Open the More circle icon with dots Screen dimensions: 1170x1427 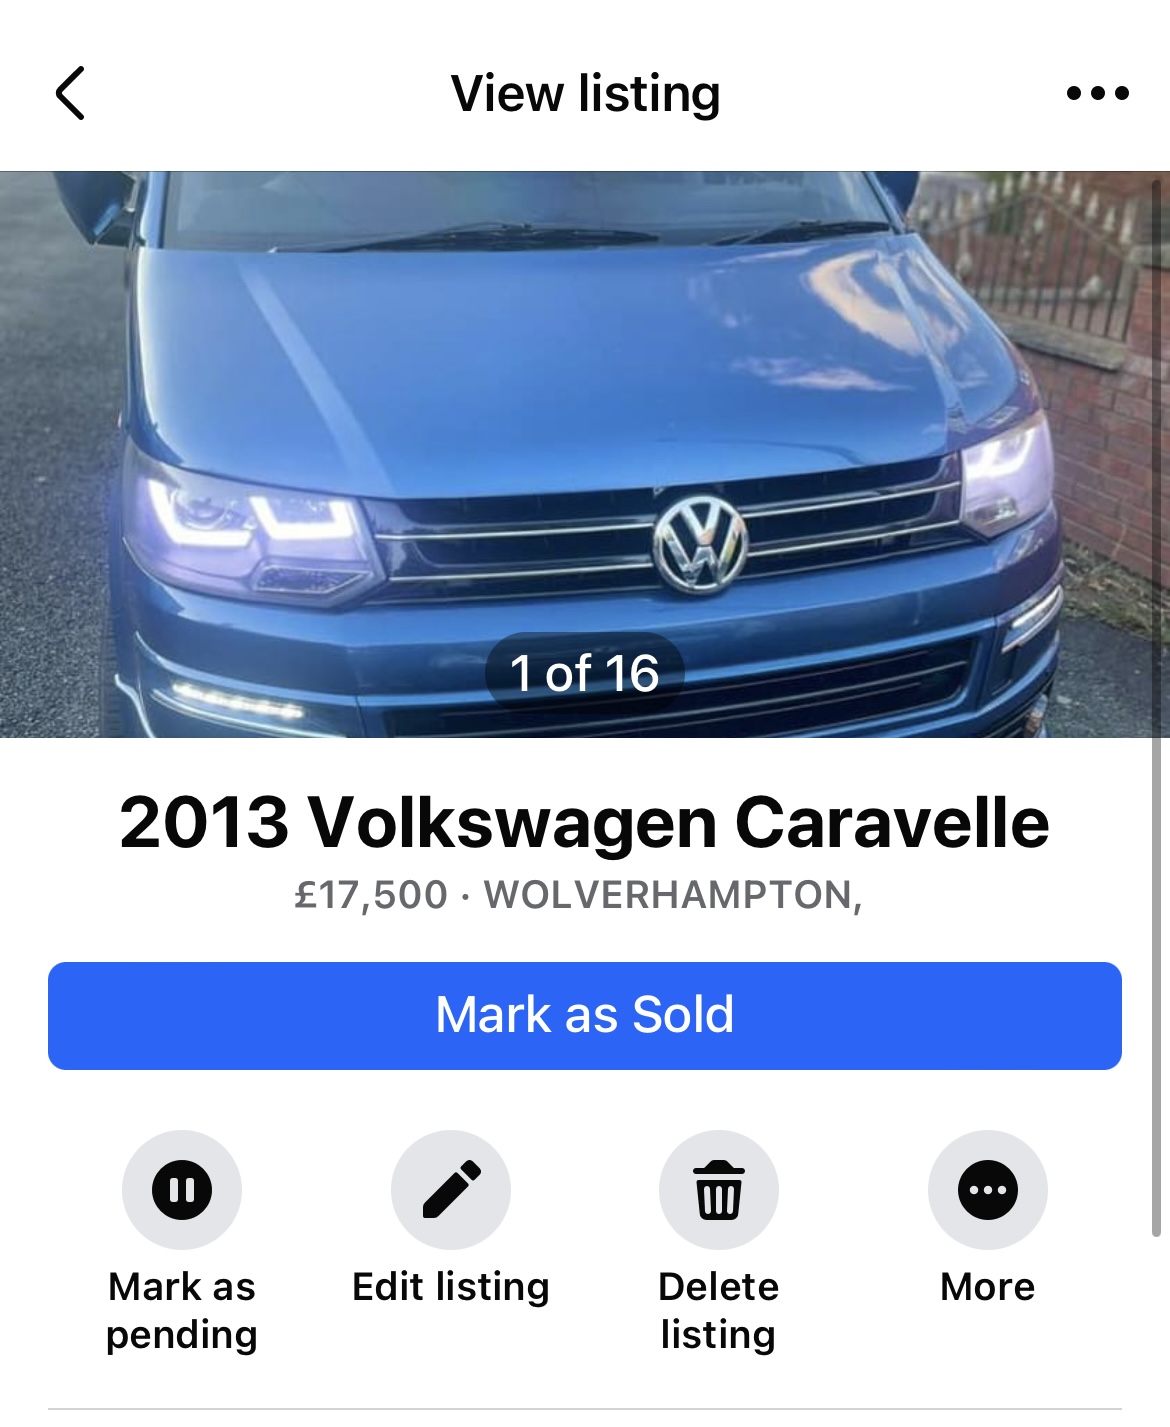(x=988, y=1190)
